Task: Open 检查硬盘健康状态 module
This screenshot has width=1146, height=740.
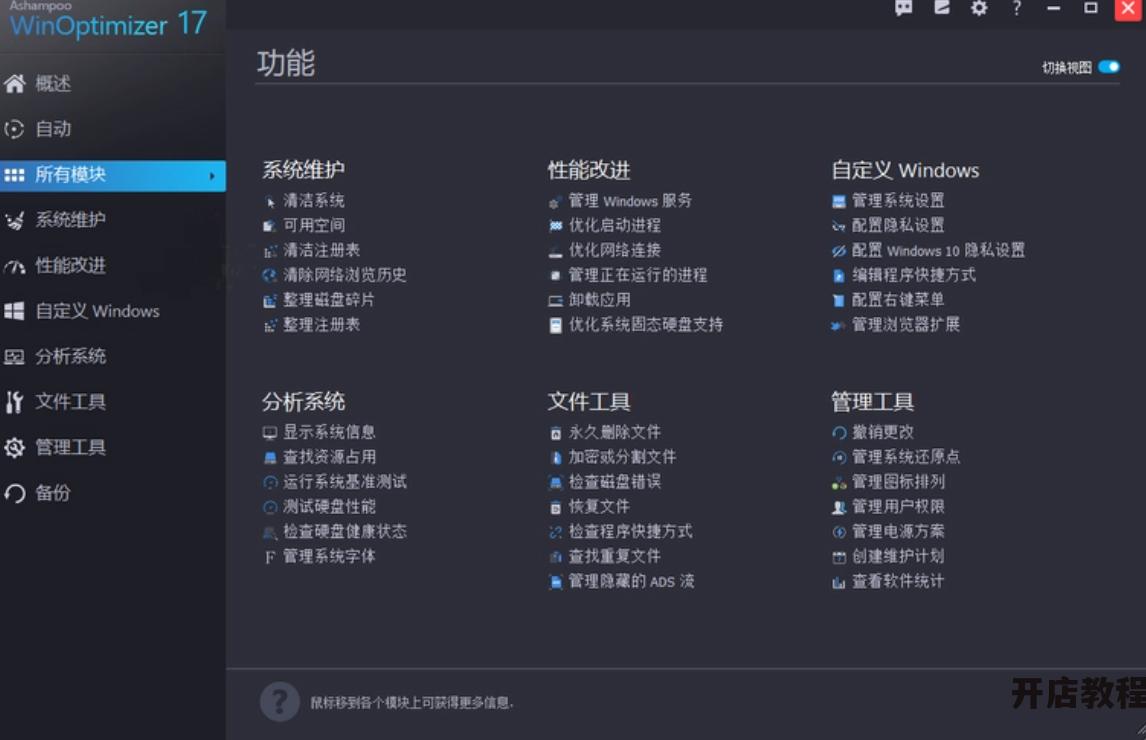Action: pos(345,532)
